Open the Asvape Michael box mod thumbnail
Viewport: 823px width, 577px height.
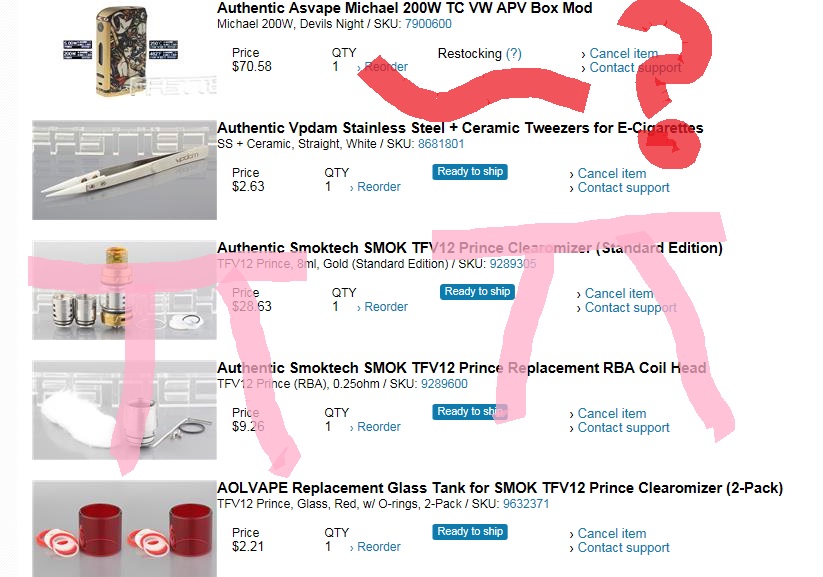124,51
